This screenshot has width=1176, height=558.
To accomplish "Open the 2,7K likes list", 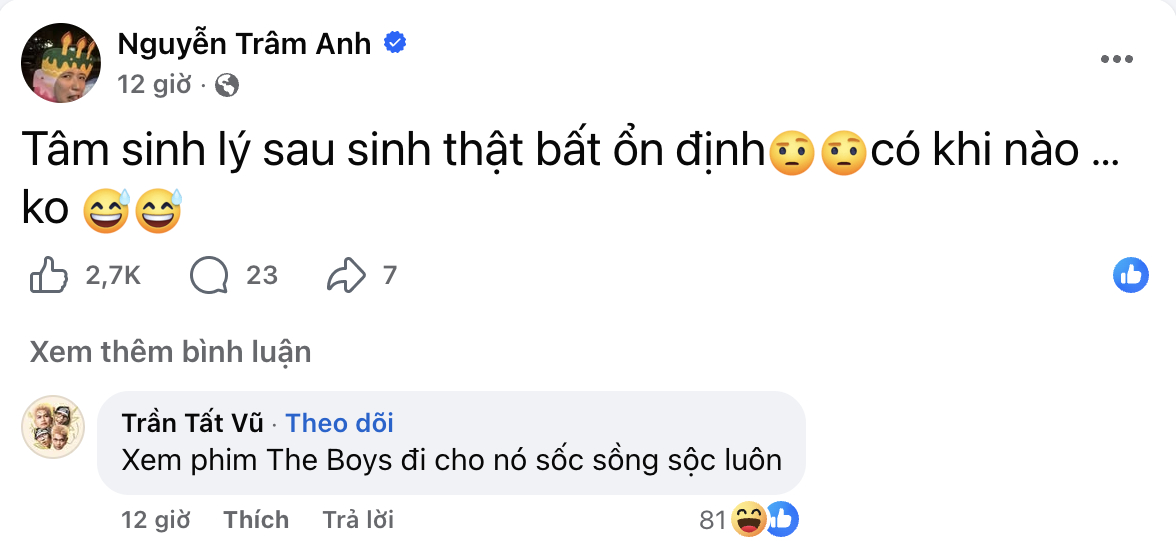I will click(x=113, y=275).
